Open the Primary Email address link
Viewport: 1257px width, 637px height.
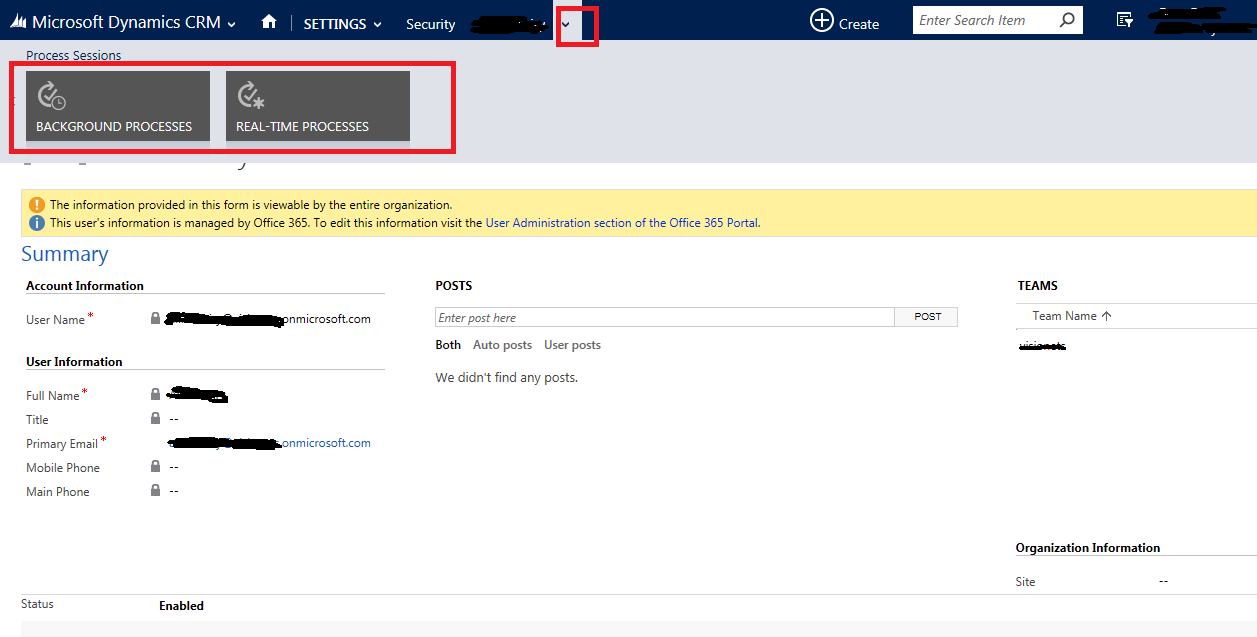(x=270, y=443)
